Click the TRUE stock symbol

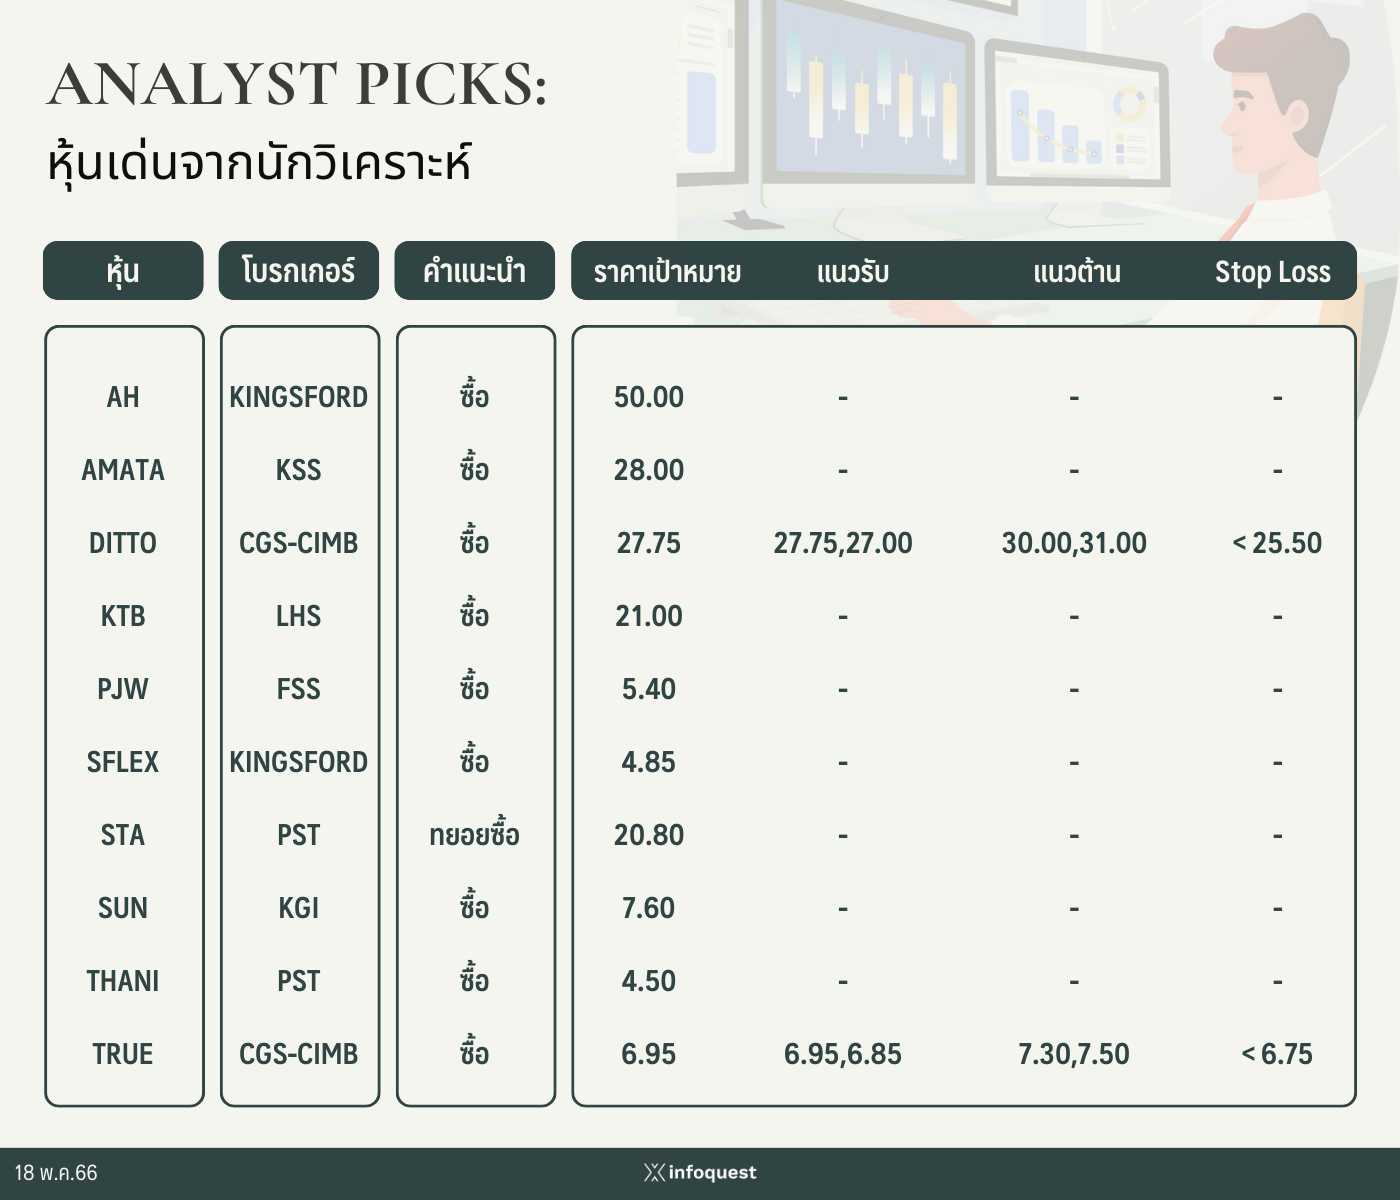123,1054
